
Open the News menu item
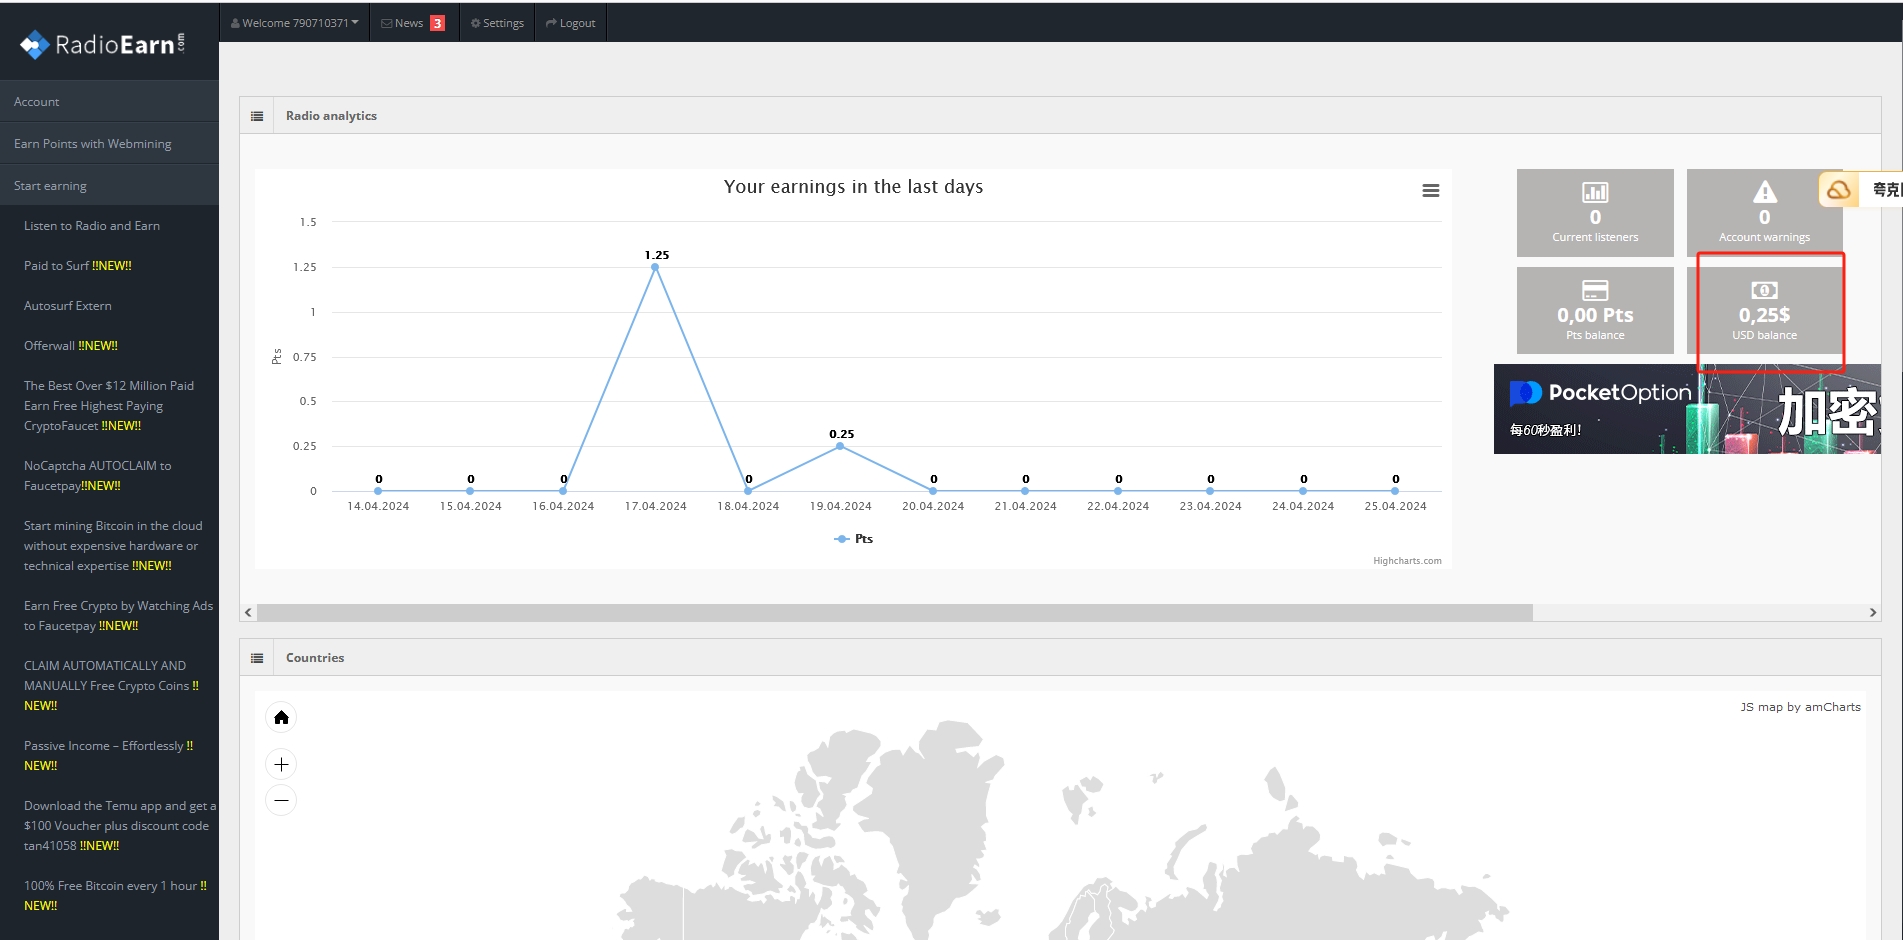pos(412,23)
